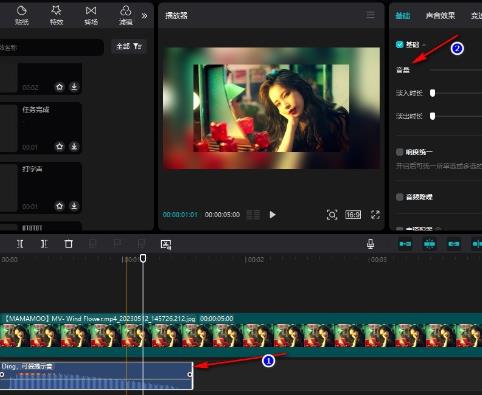Open the 贴纸 stickers panel
The image size is (482, 395).
click(22, 15)
